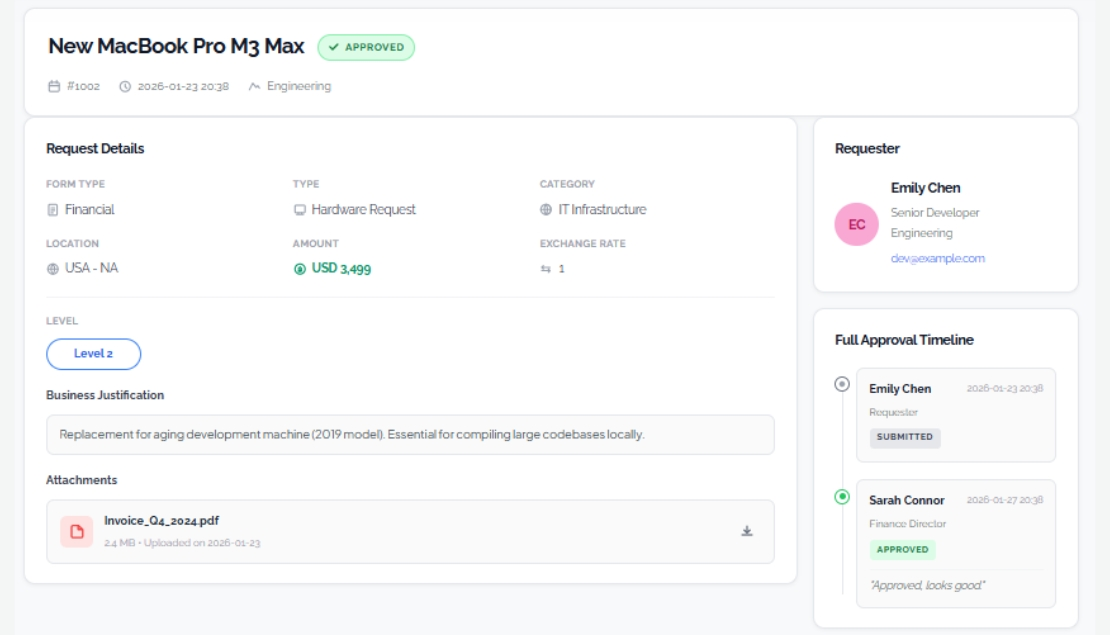
Task: Download the Invoice_Q4_2024.pdf attachment
Action: pyautogui.click(x=747, y=531)
